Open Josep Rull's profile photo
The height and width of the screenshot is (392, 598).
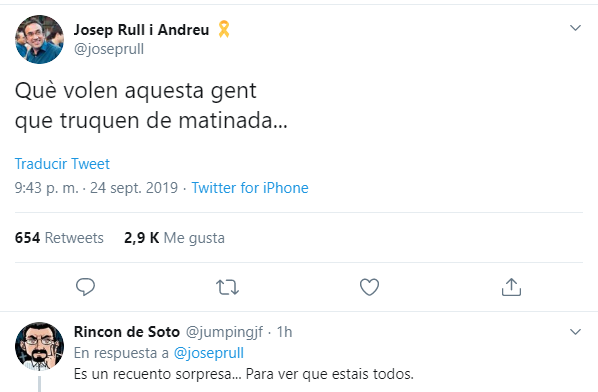coord(39,39)
